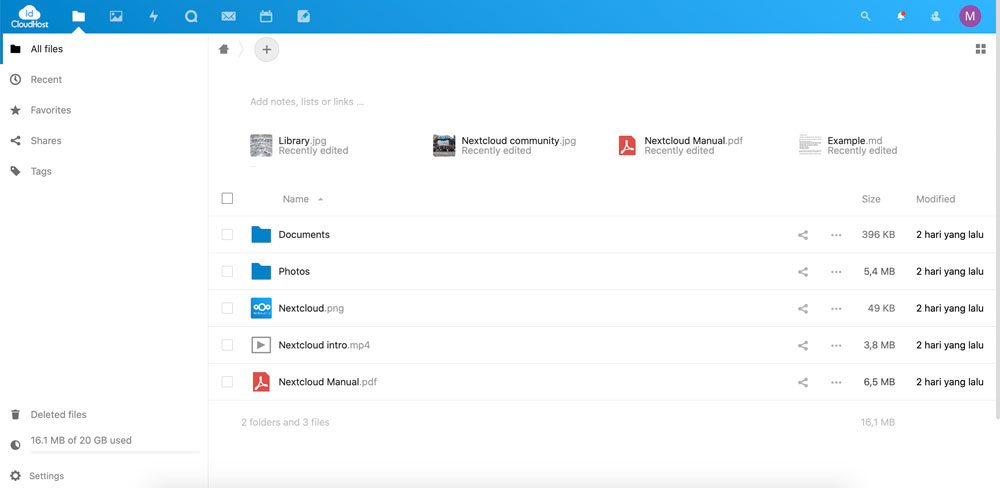This screenshot has height=488, width=1000.
Task: Open recently edited Nextcloud community.jpg
Action: coord(504,145)
